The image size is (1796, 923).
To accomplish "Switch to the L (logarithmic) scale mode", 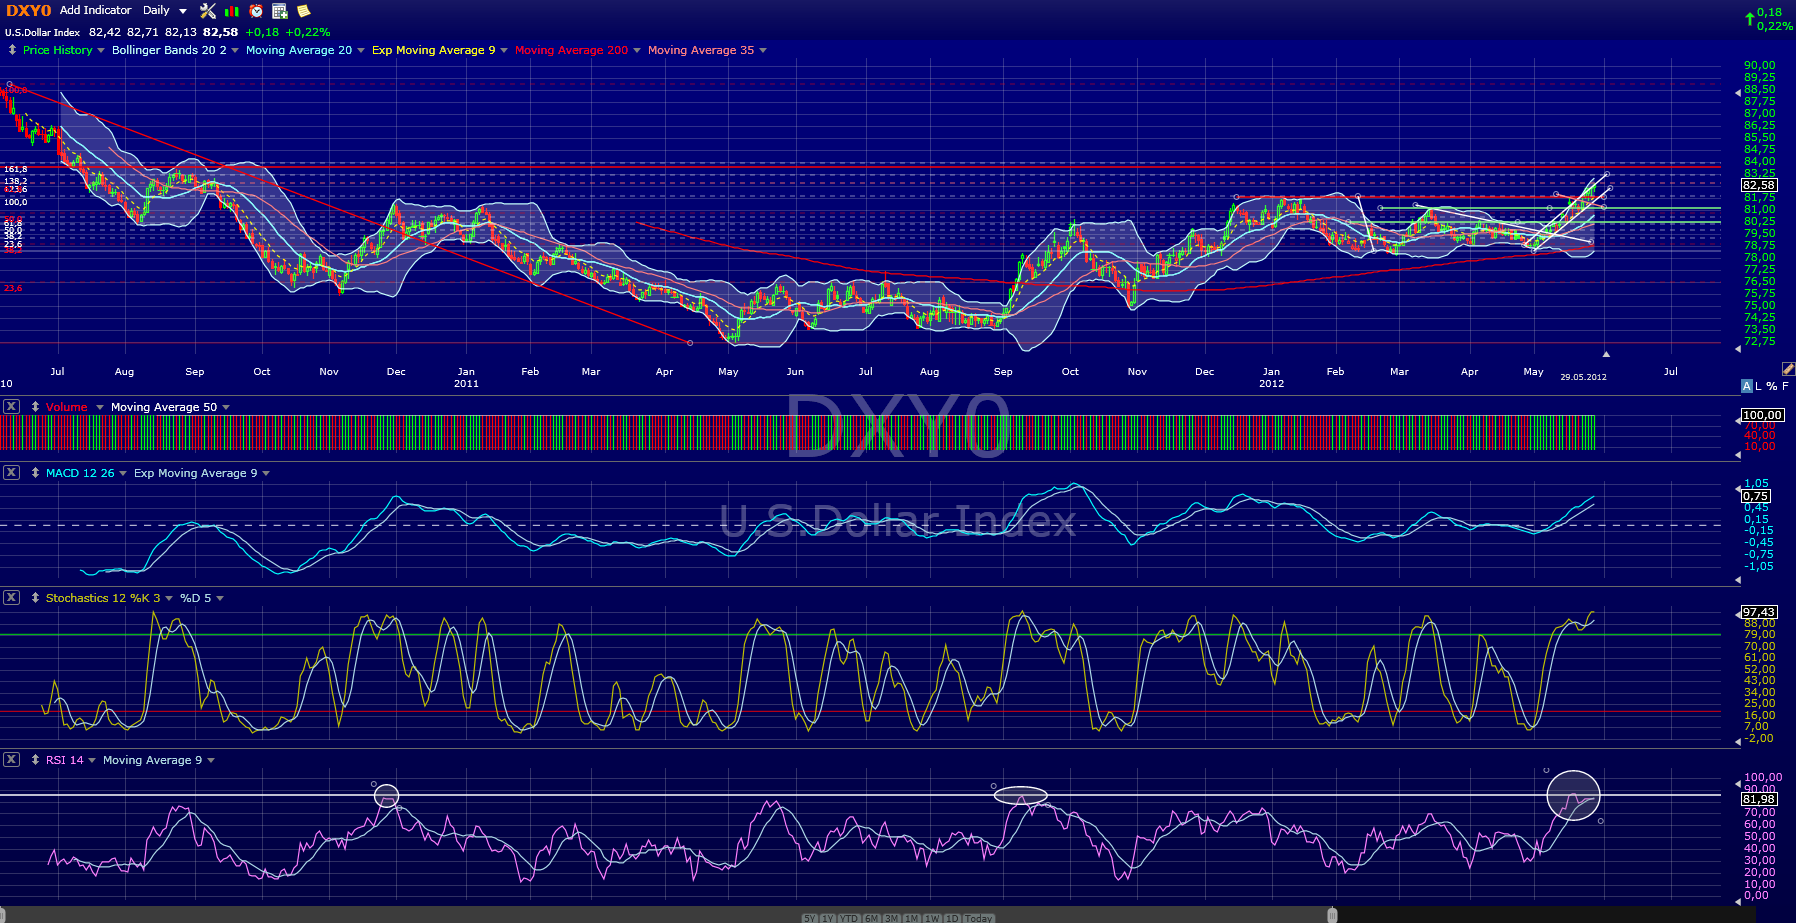I will [1759, 386].
